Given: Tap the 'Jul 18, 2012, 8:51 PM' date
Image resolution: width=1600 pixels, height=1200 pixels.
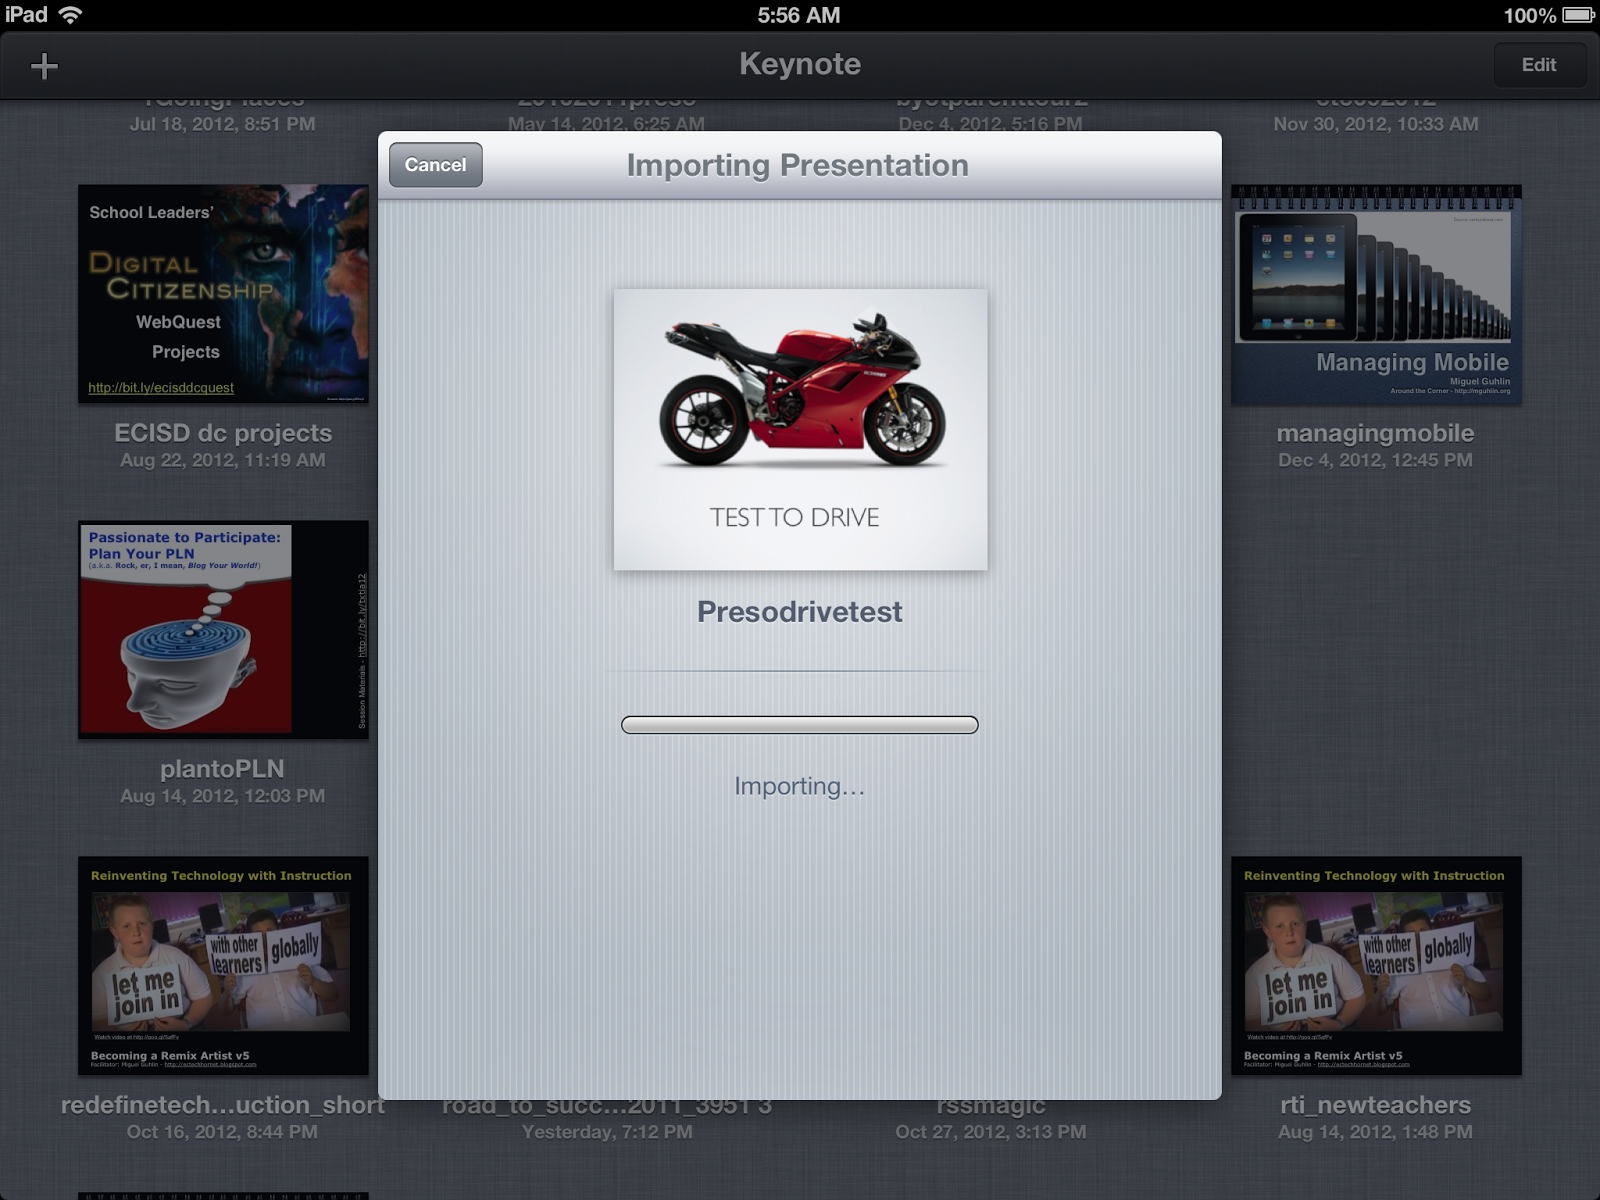Looking at the screenshot, I should point(222,124).
